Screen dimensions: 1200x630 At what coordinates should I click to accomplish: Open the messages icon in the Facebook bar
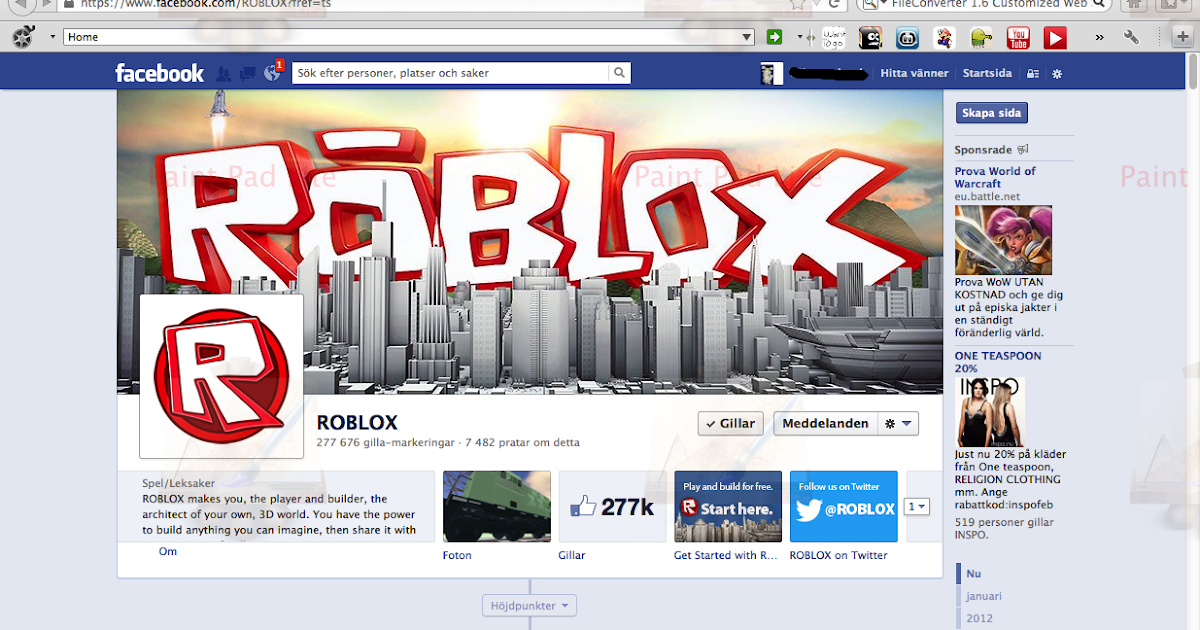247,73
